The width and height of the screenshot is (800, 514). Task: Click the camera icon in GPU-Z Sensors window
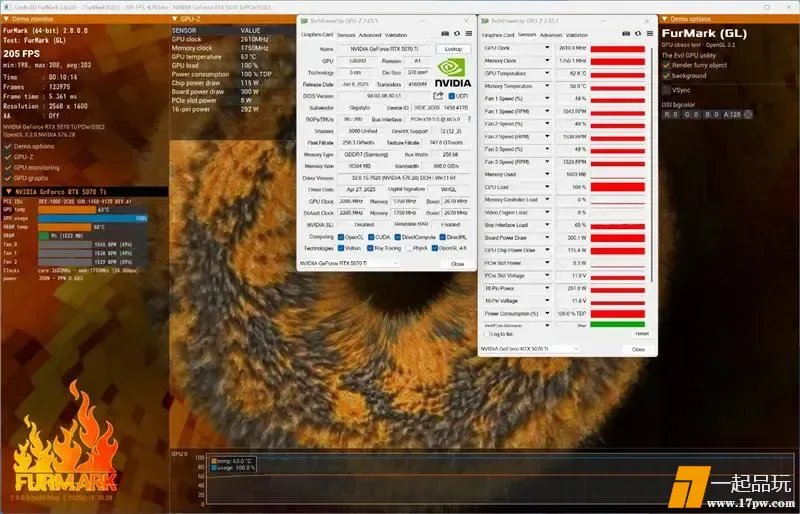pyautogui.click(x=626, y=34)
